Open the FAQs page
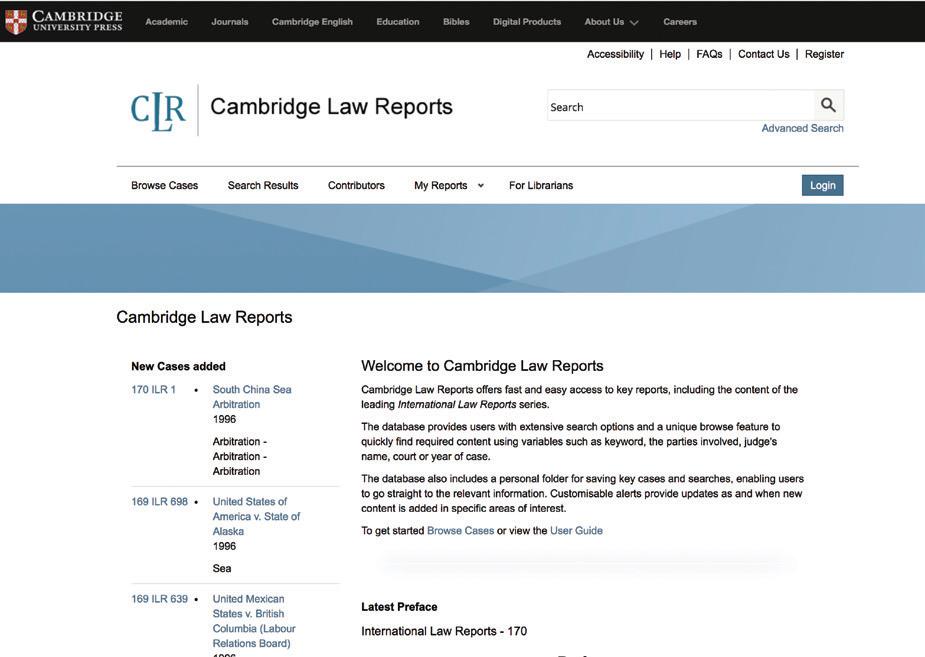The height and width of the screenshot is (657, 925). [709, 54]
